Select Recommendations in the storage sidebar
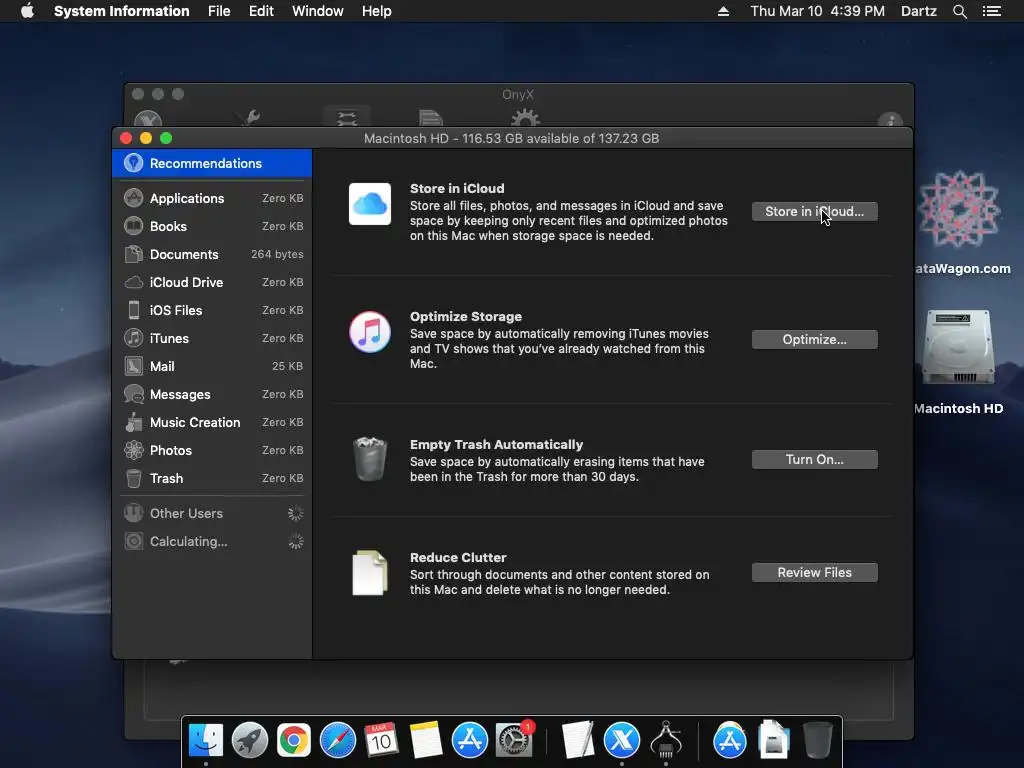This screenshot has width=1024, height=768. [212, 163]
